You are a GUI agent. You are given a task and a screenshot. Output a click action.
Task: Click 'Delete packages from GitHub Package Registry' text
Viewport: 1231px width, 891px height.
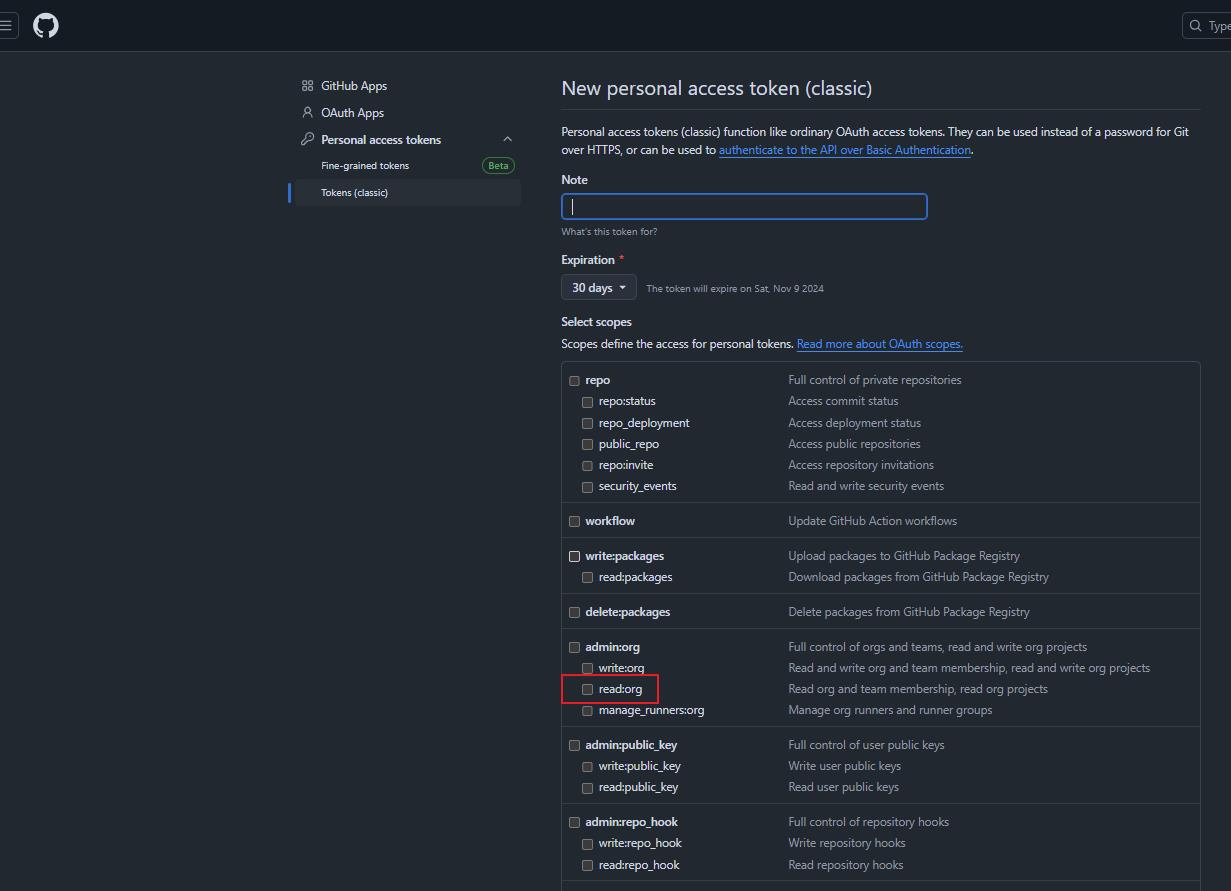click(909, 612)
